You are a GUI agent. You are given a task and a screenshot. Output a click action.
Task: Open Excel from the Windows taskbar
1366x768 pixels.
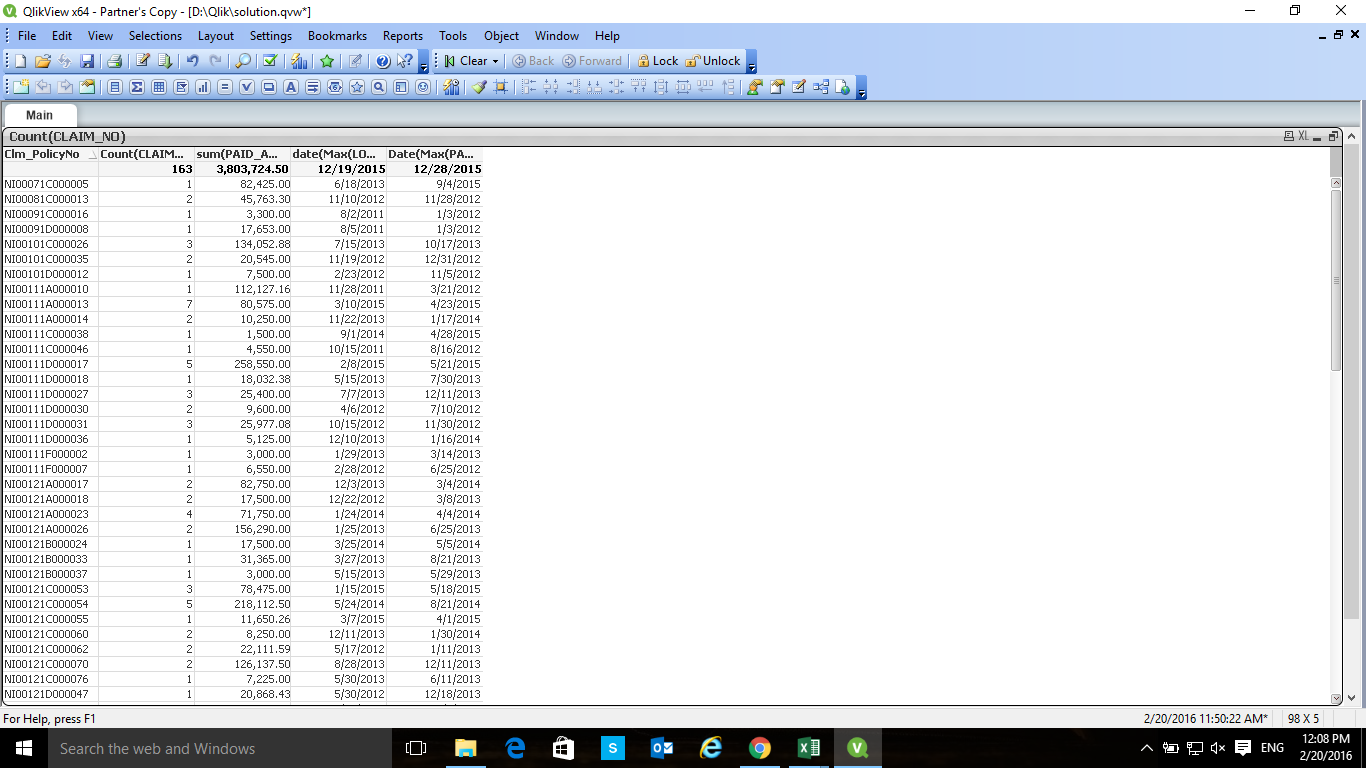[808, 748]
